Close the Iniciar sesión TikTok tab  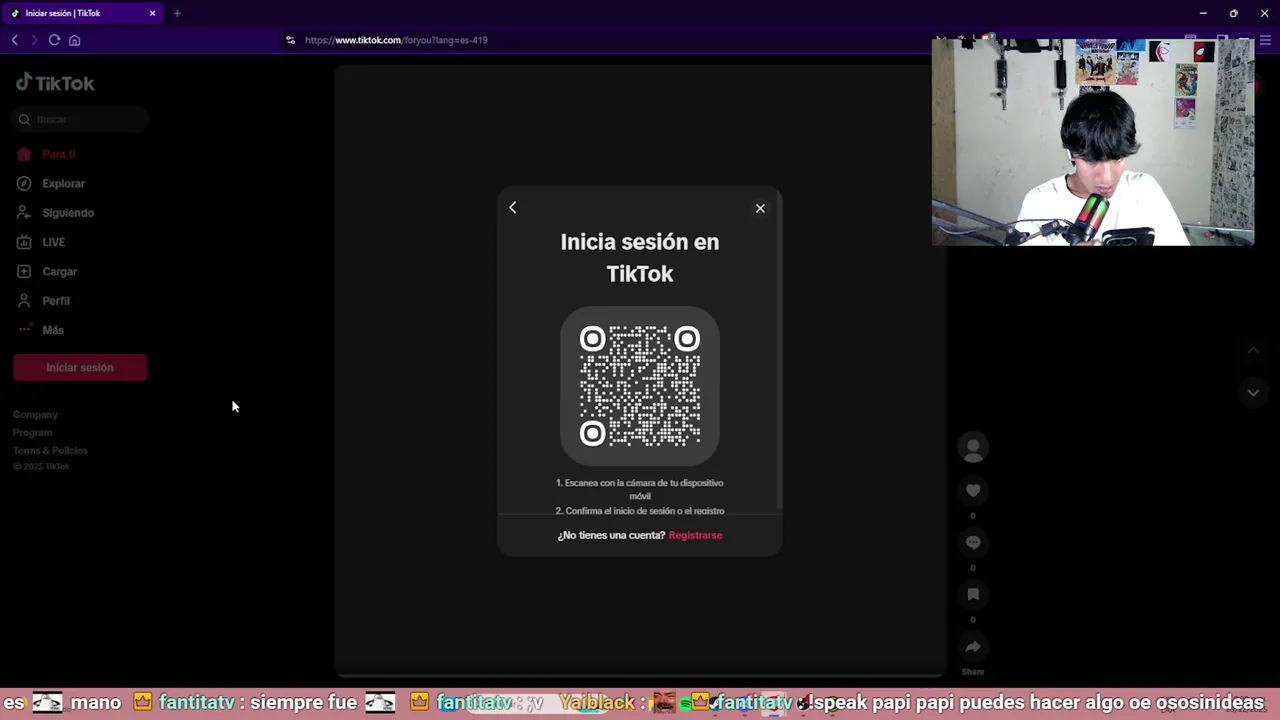[152, 13]
